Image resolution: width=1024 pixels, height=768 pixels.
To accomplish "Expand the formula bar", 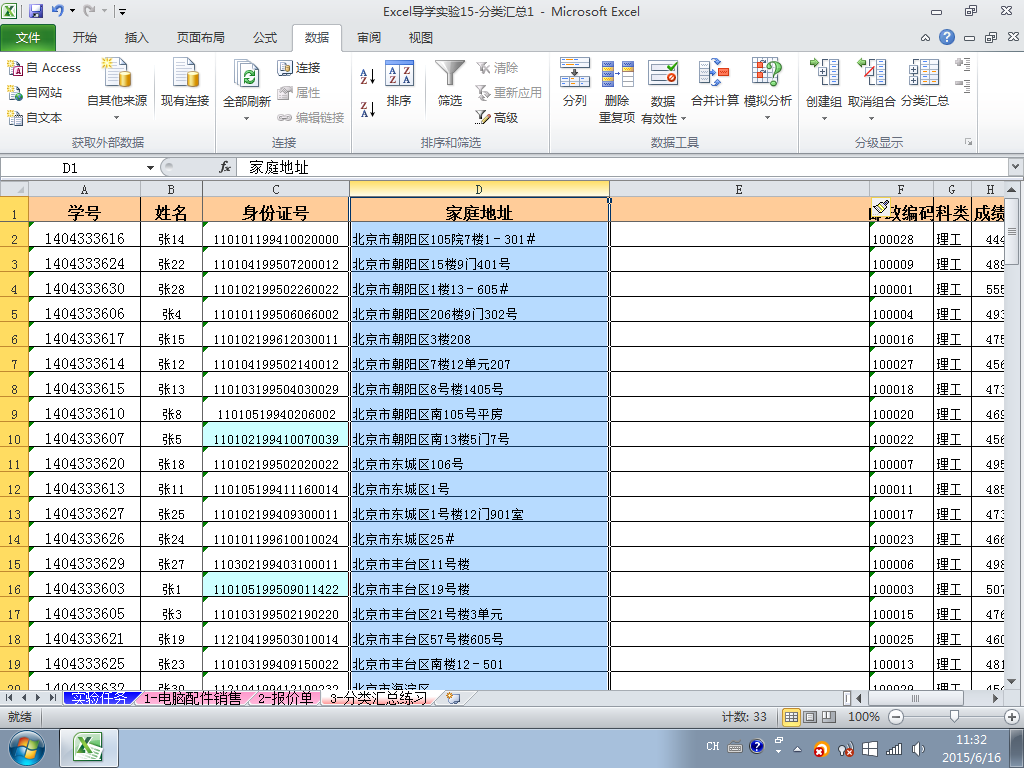I will [1016, 167].
